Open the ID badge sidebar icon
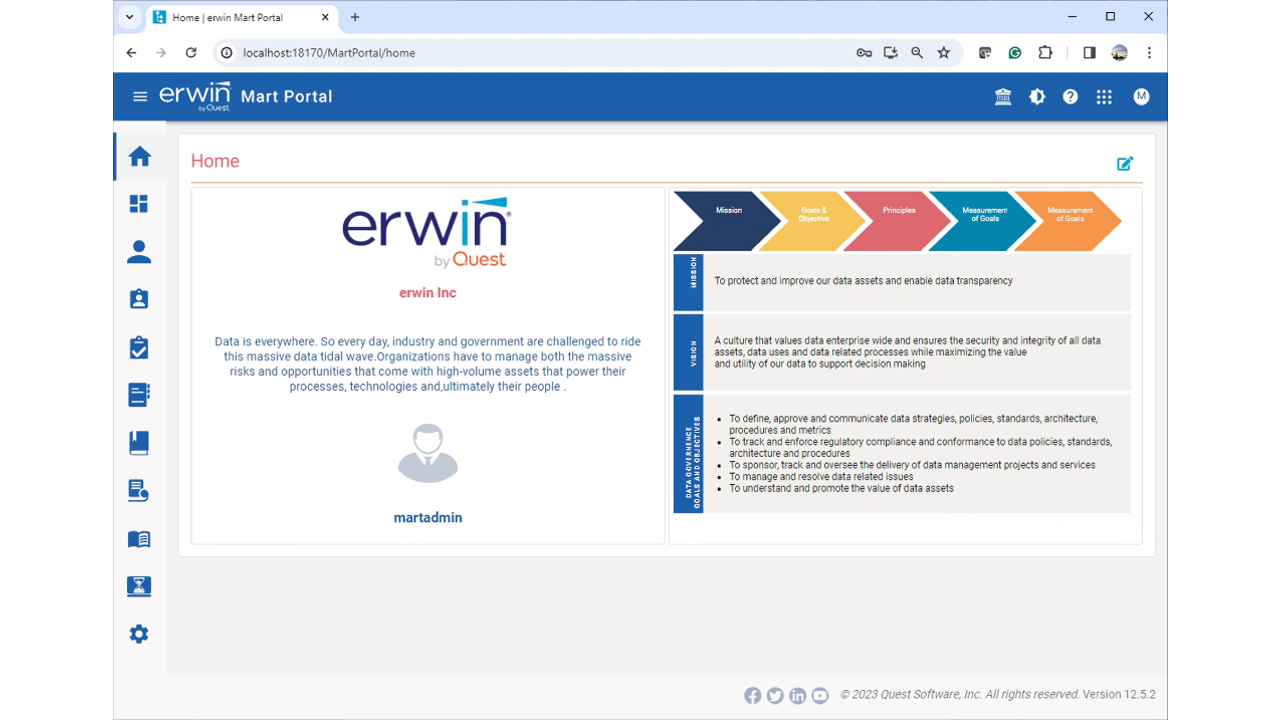 (139, 299)
